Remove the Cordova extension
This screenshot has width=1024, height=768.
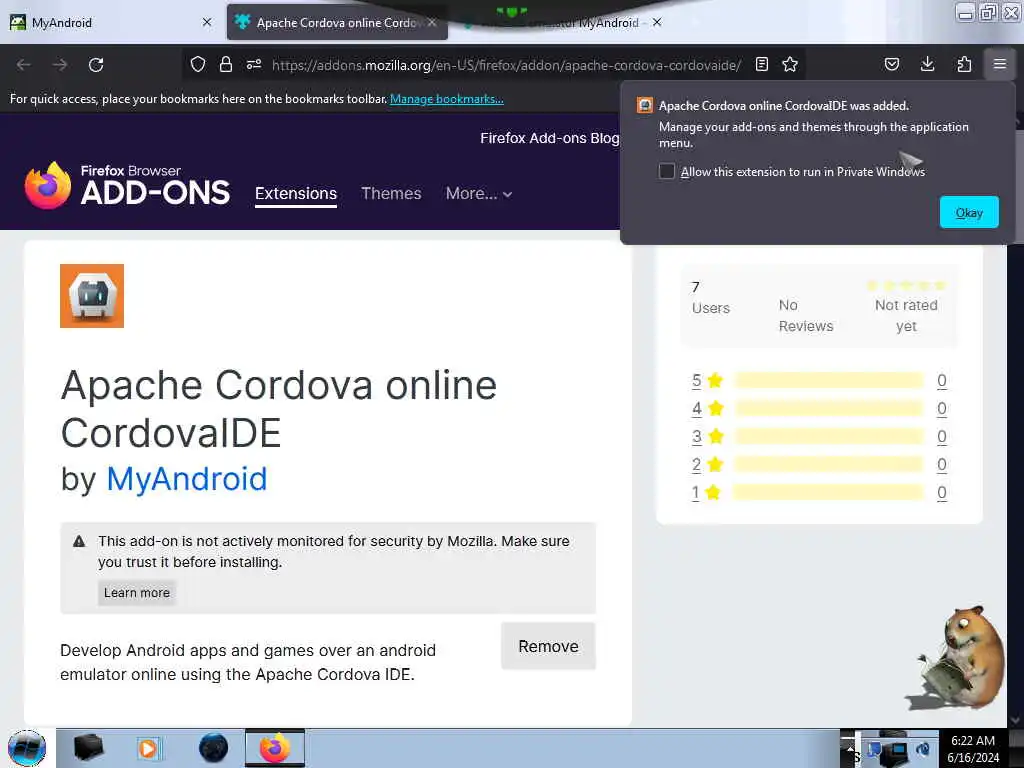coord(549,646)
